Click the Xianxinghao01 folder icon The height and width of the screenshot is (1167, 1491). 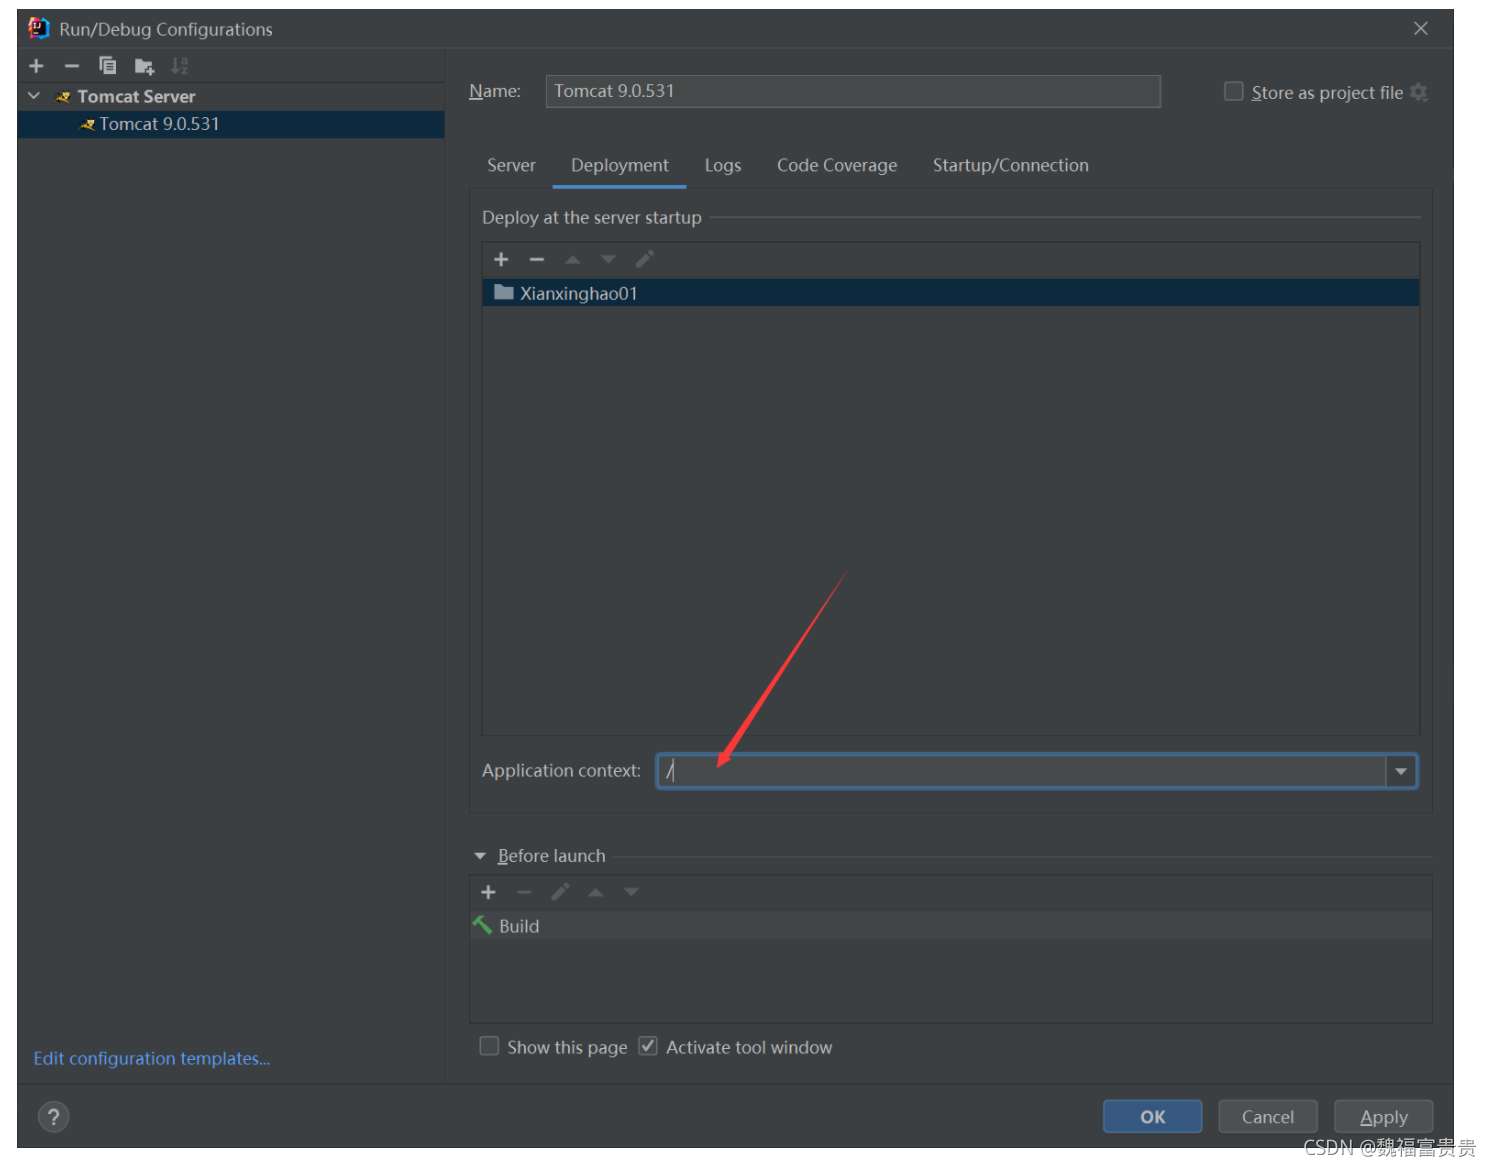tap(504, 292)
